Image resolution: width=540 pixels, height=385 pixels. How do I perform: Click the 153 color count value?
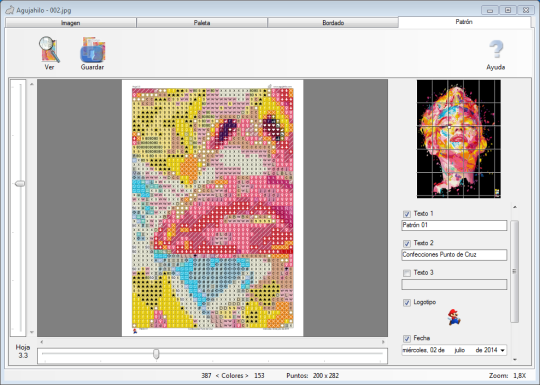(259, 376)
